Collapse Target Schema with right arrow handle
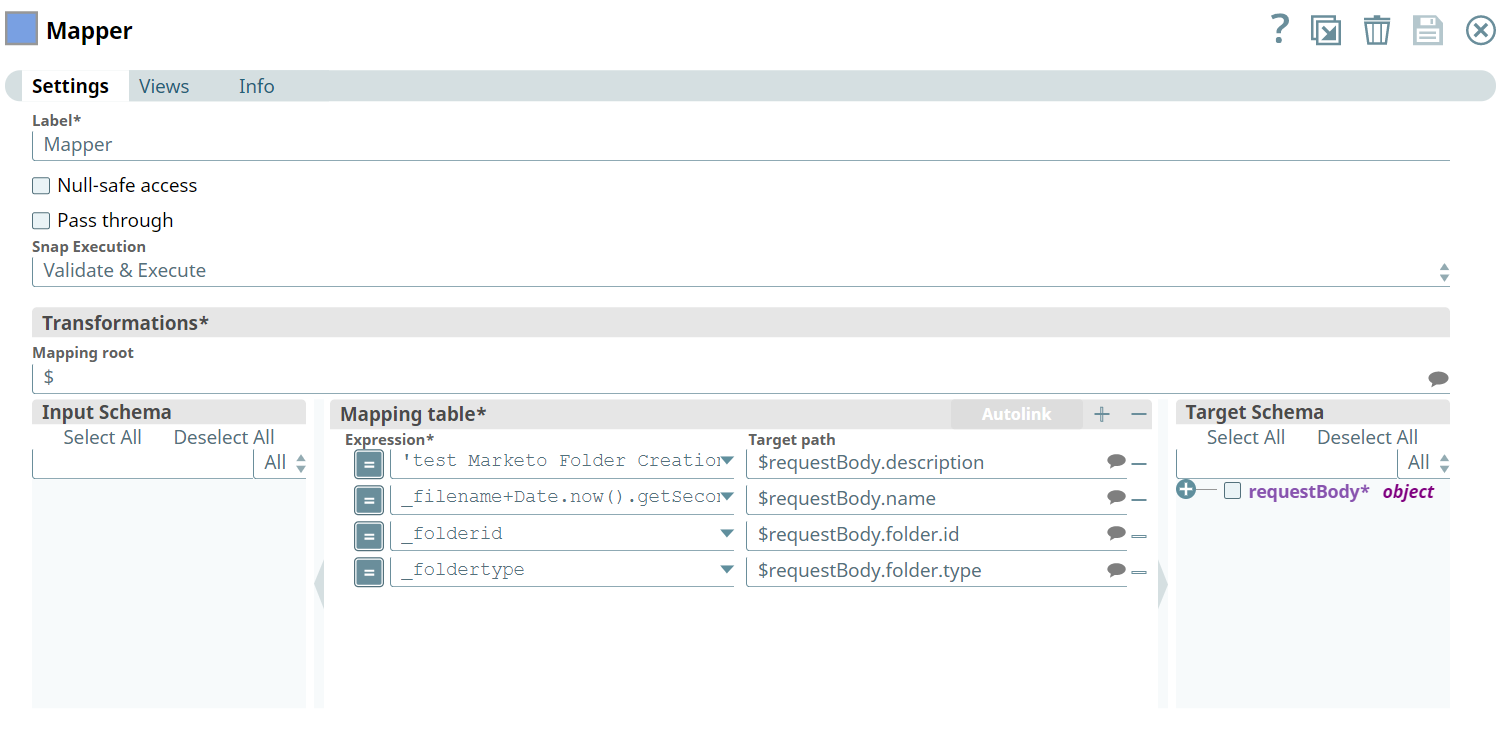 click(1162, 584)
